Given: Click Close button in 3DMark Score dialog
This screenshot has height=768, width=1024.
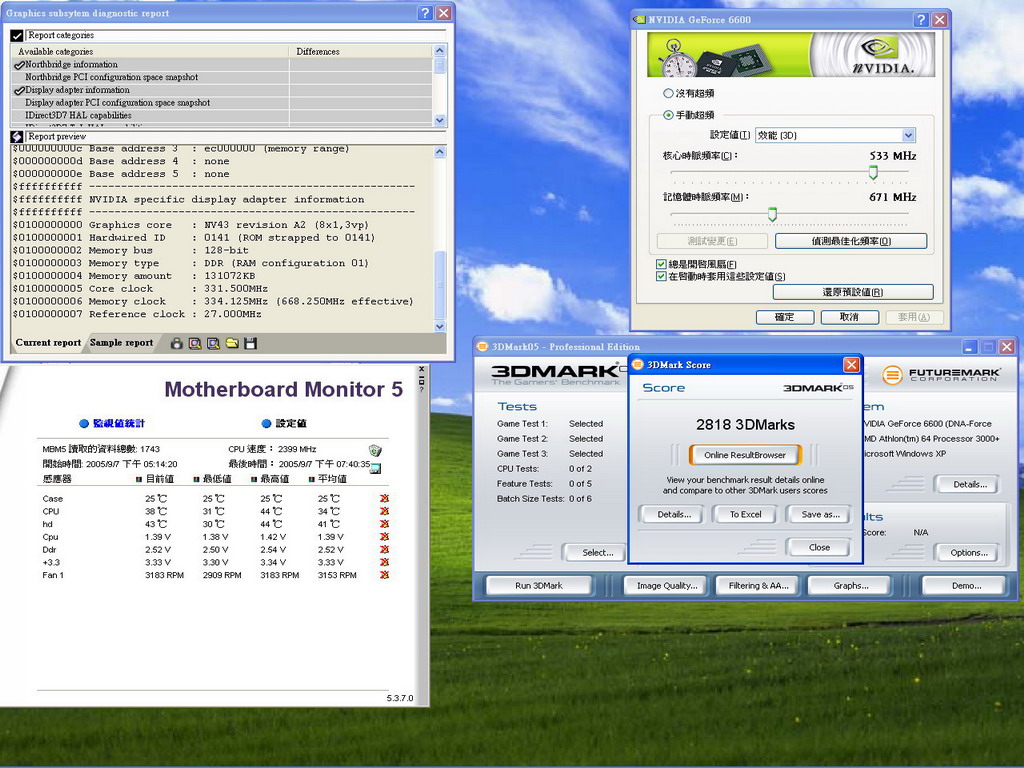Looking at the screenshot, I should 819,547.
